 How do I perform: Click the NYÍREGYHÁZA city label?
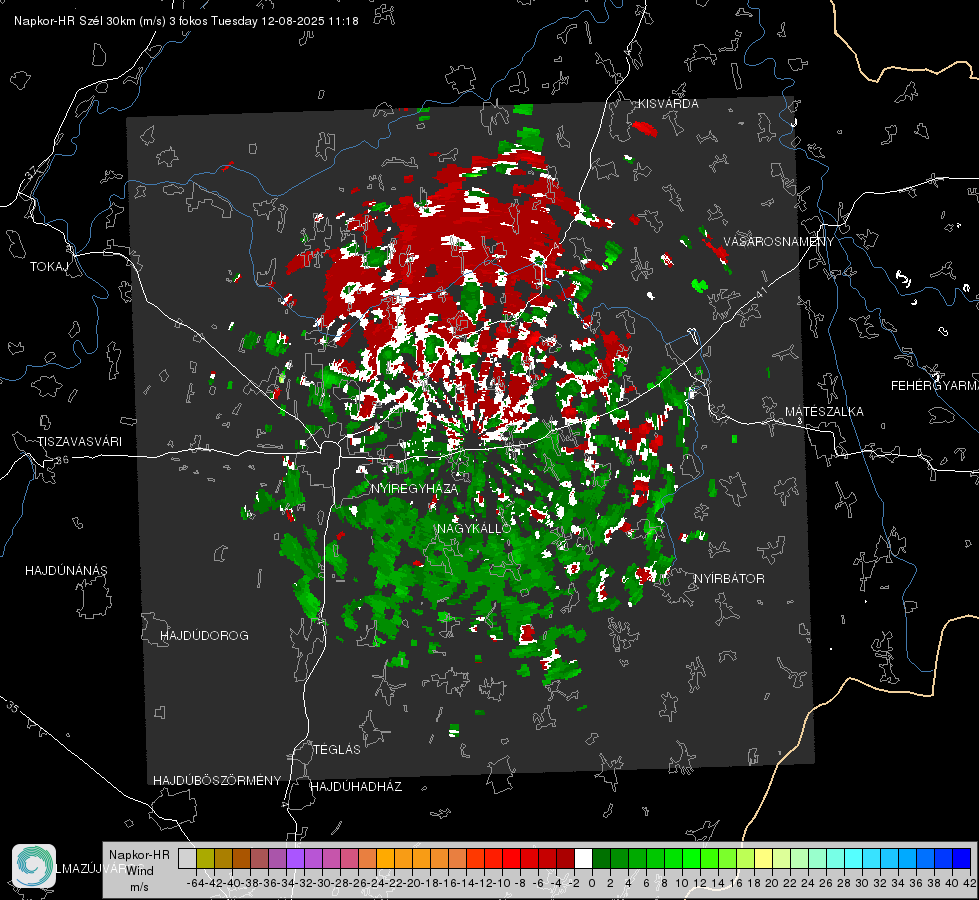[414, 488]
